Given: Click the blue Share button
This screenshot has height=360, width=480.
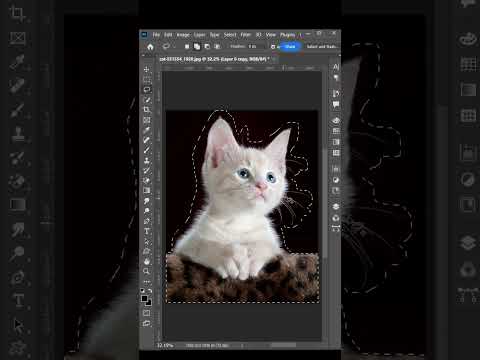Looking at the screenshot, I should tap(290, 47).
